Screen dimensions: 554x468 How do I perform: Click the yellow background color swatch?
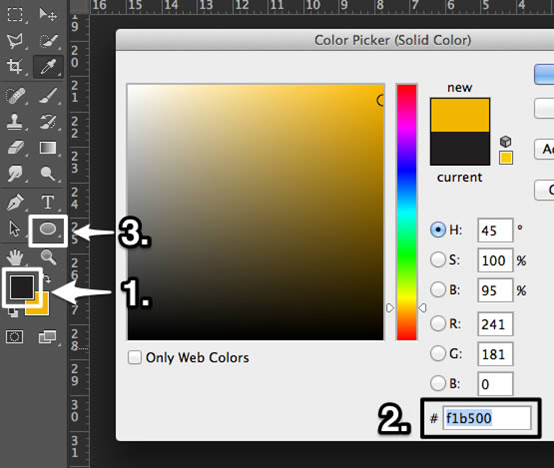pyautogui.click(x=42, y=307)
